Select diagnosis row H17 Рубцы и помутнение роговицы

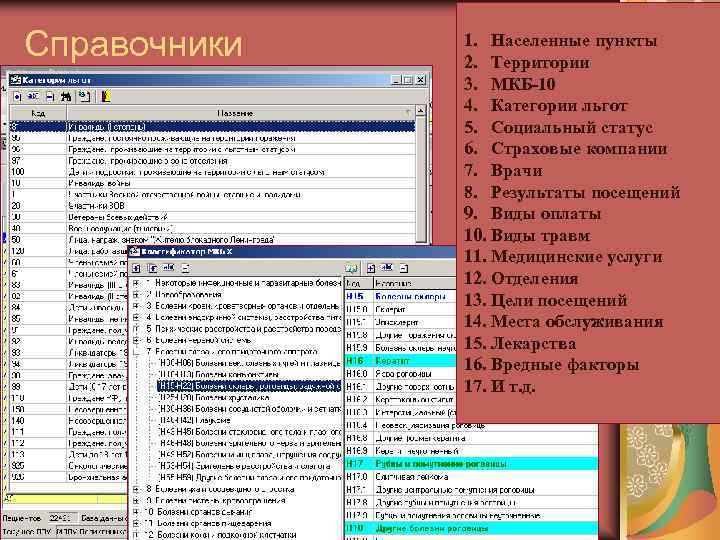(471, 464)
